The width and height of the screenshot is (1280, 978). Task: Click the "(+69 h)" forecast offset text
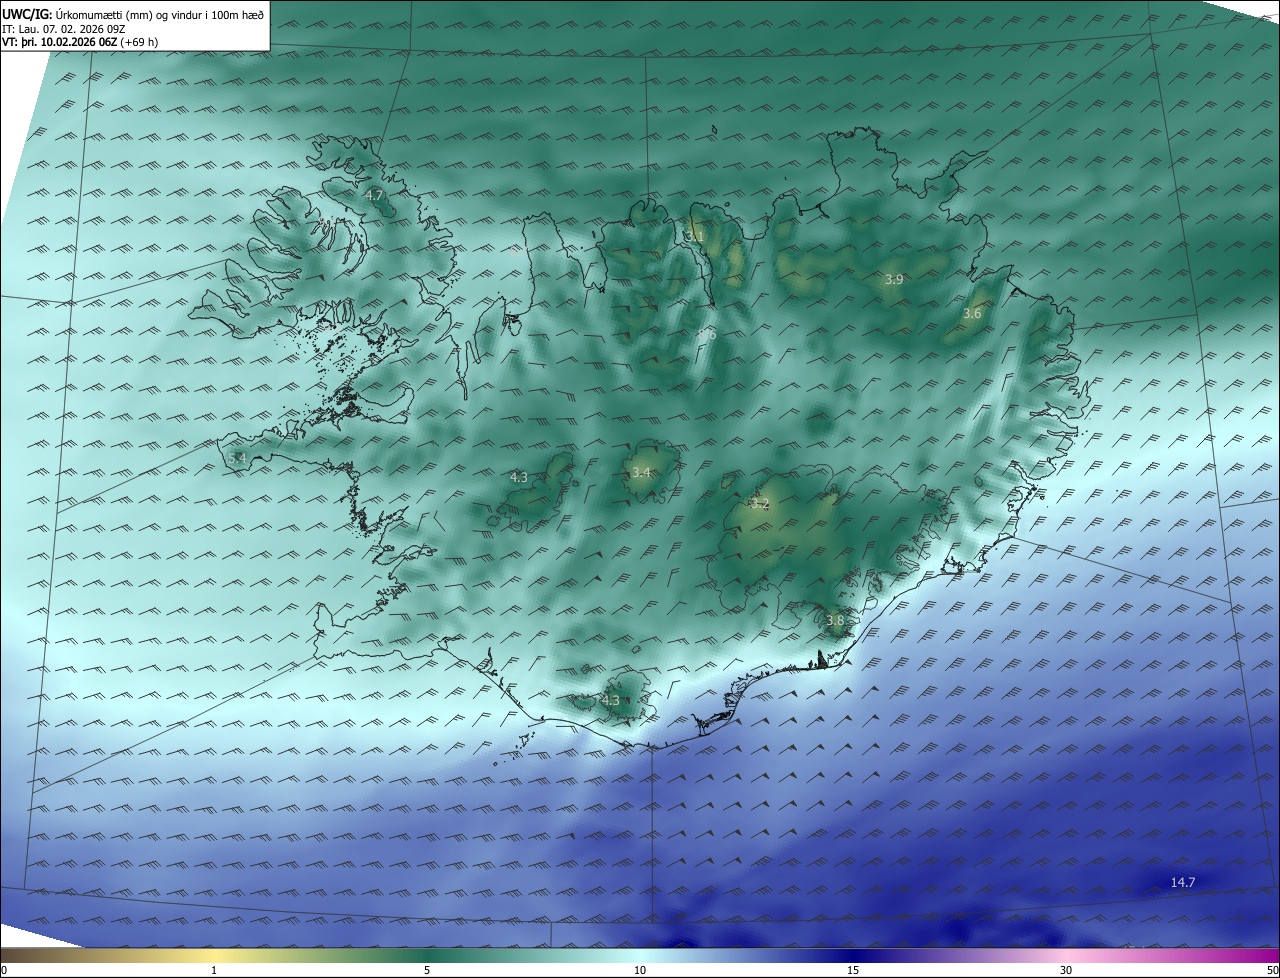pyautogui.click(x=139, y=42)
